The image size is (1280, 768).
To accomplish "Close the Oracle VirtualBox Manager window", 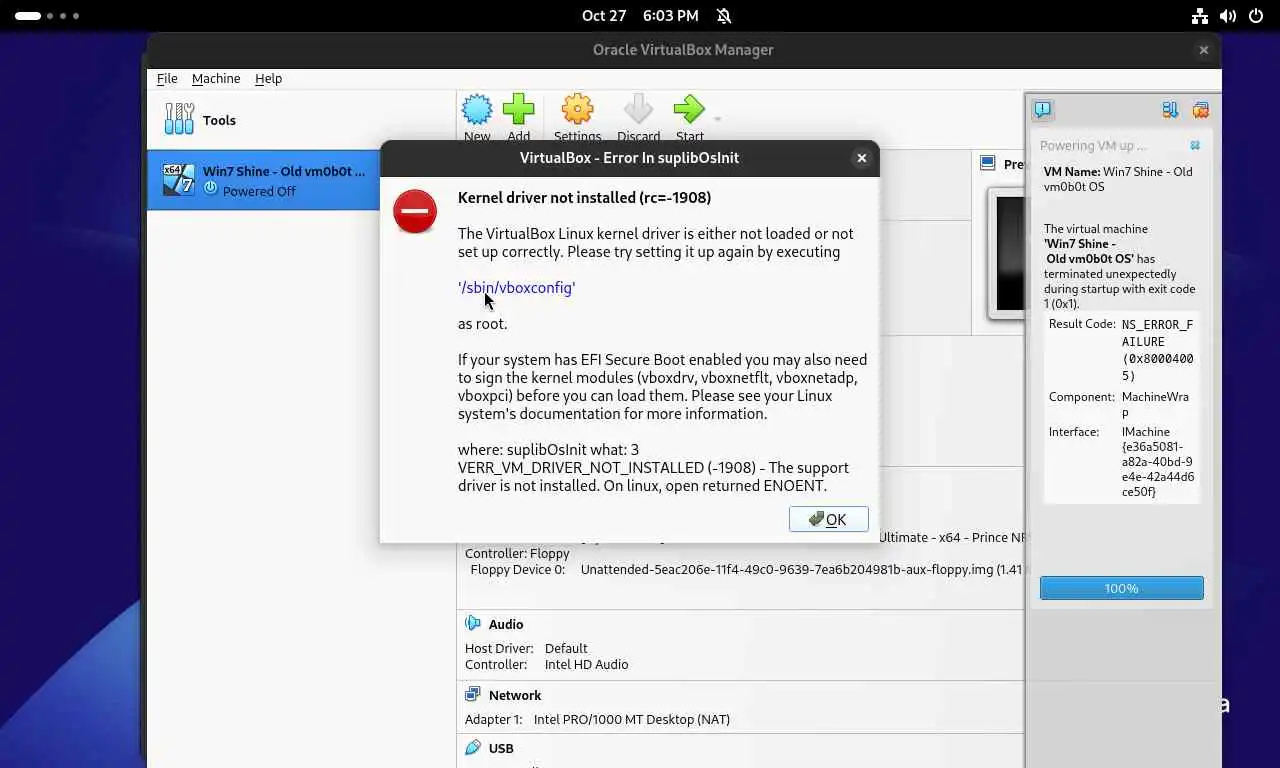I will coord(1204,50).
